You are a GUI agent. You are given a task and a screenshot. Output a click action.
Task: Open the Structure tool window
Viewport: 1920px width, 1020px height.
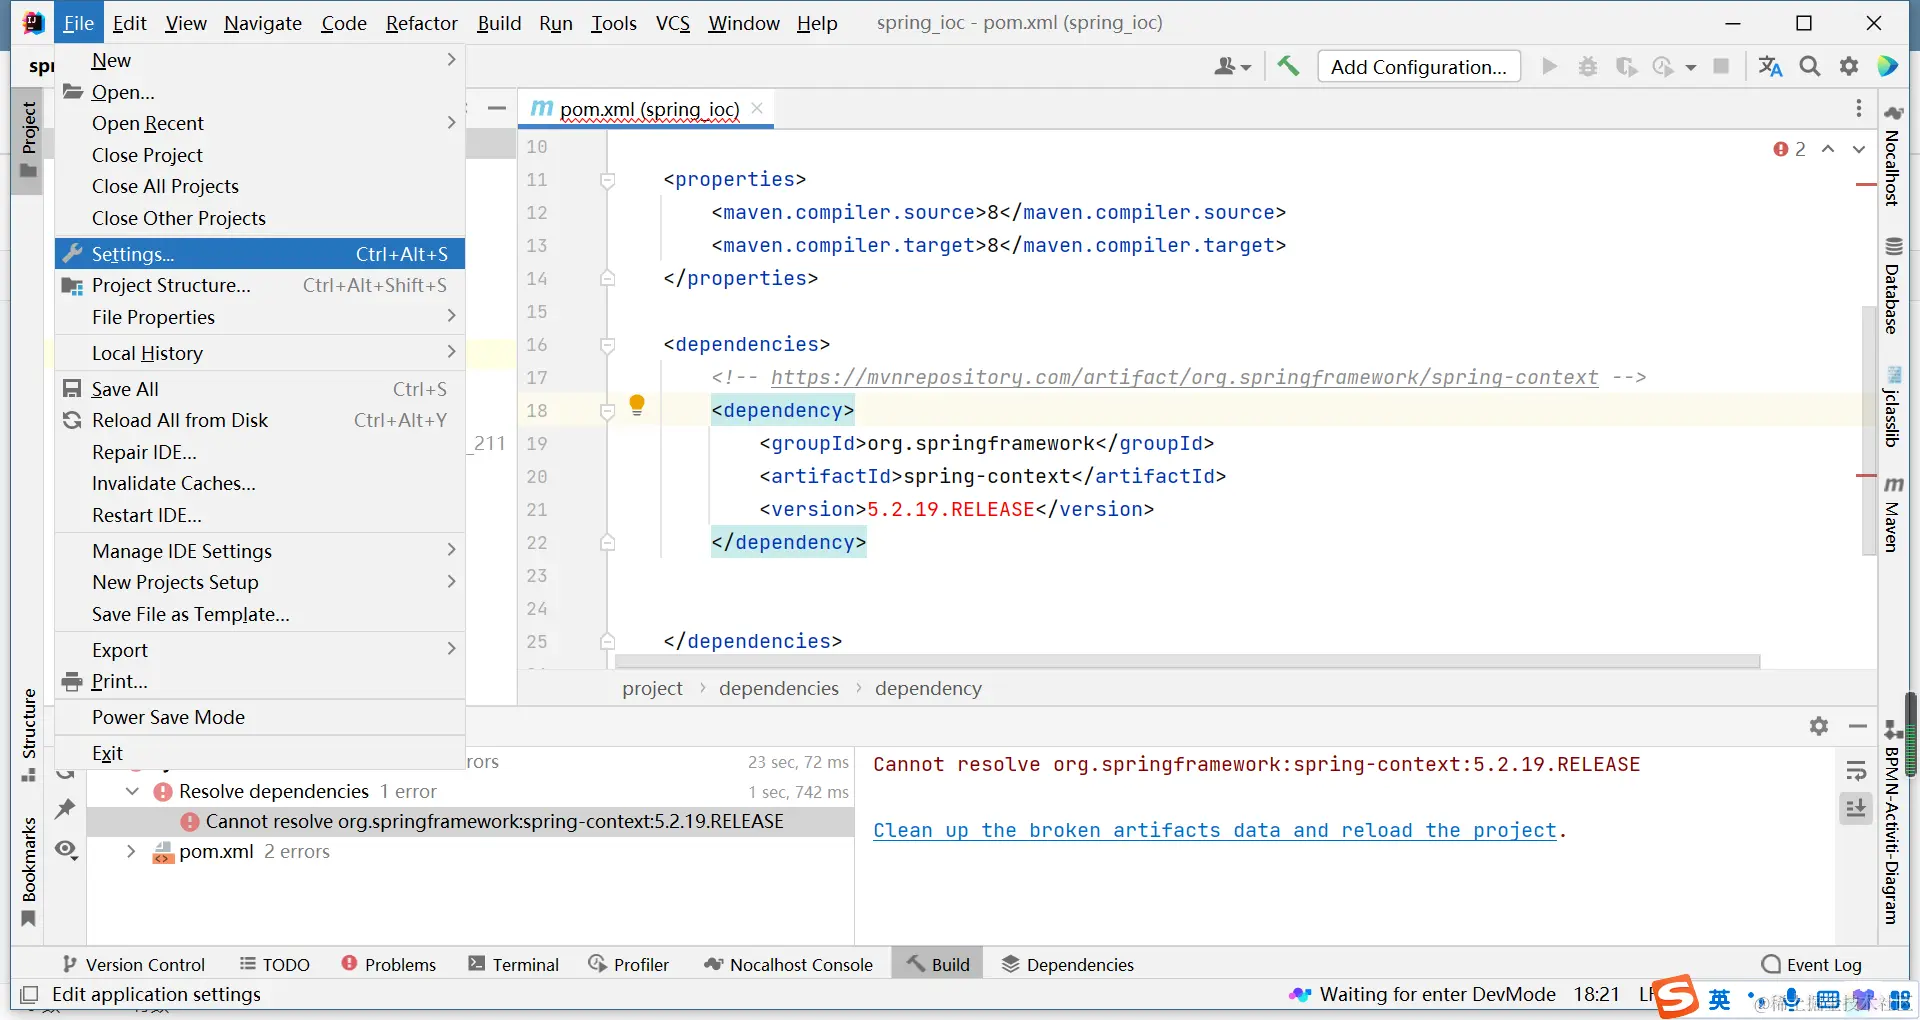click(x=28, y=735)
